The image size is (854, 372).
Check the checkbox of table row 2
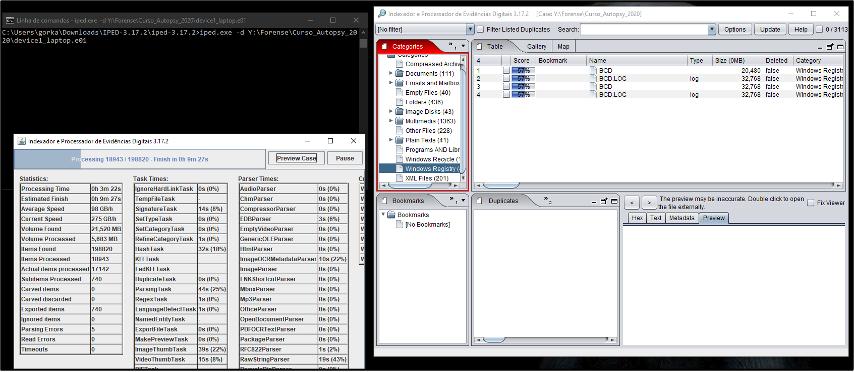tap(506, 78)
